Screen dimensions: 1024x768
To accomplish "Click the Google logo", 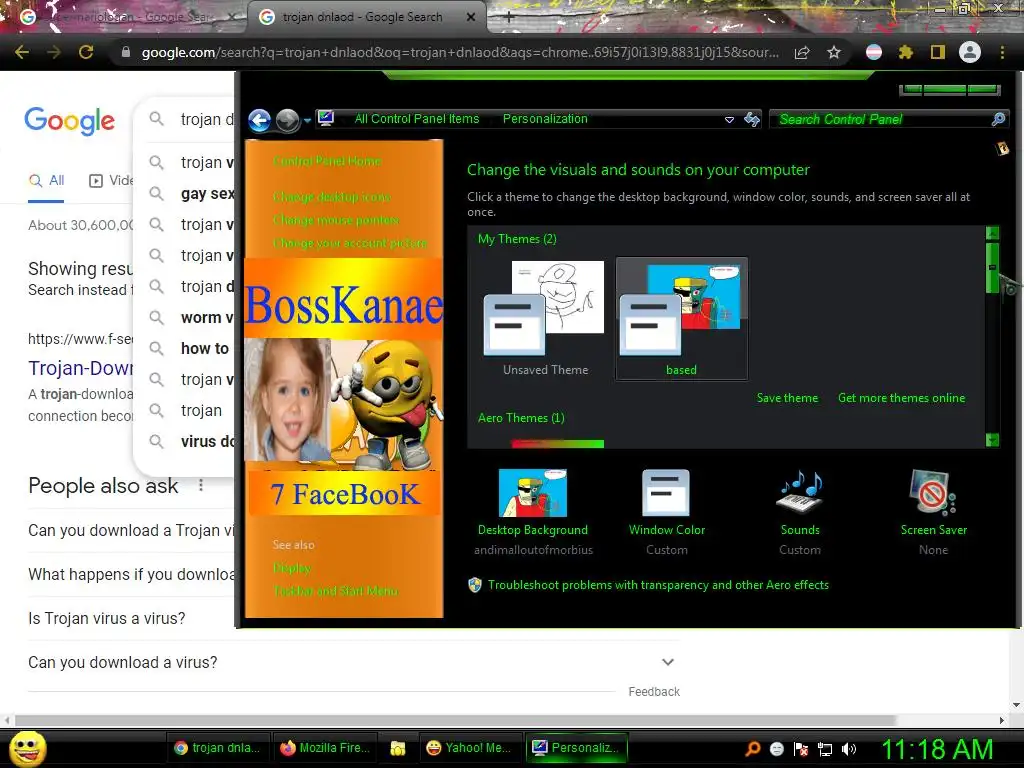I will point(69,121).
